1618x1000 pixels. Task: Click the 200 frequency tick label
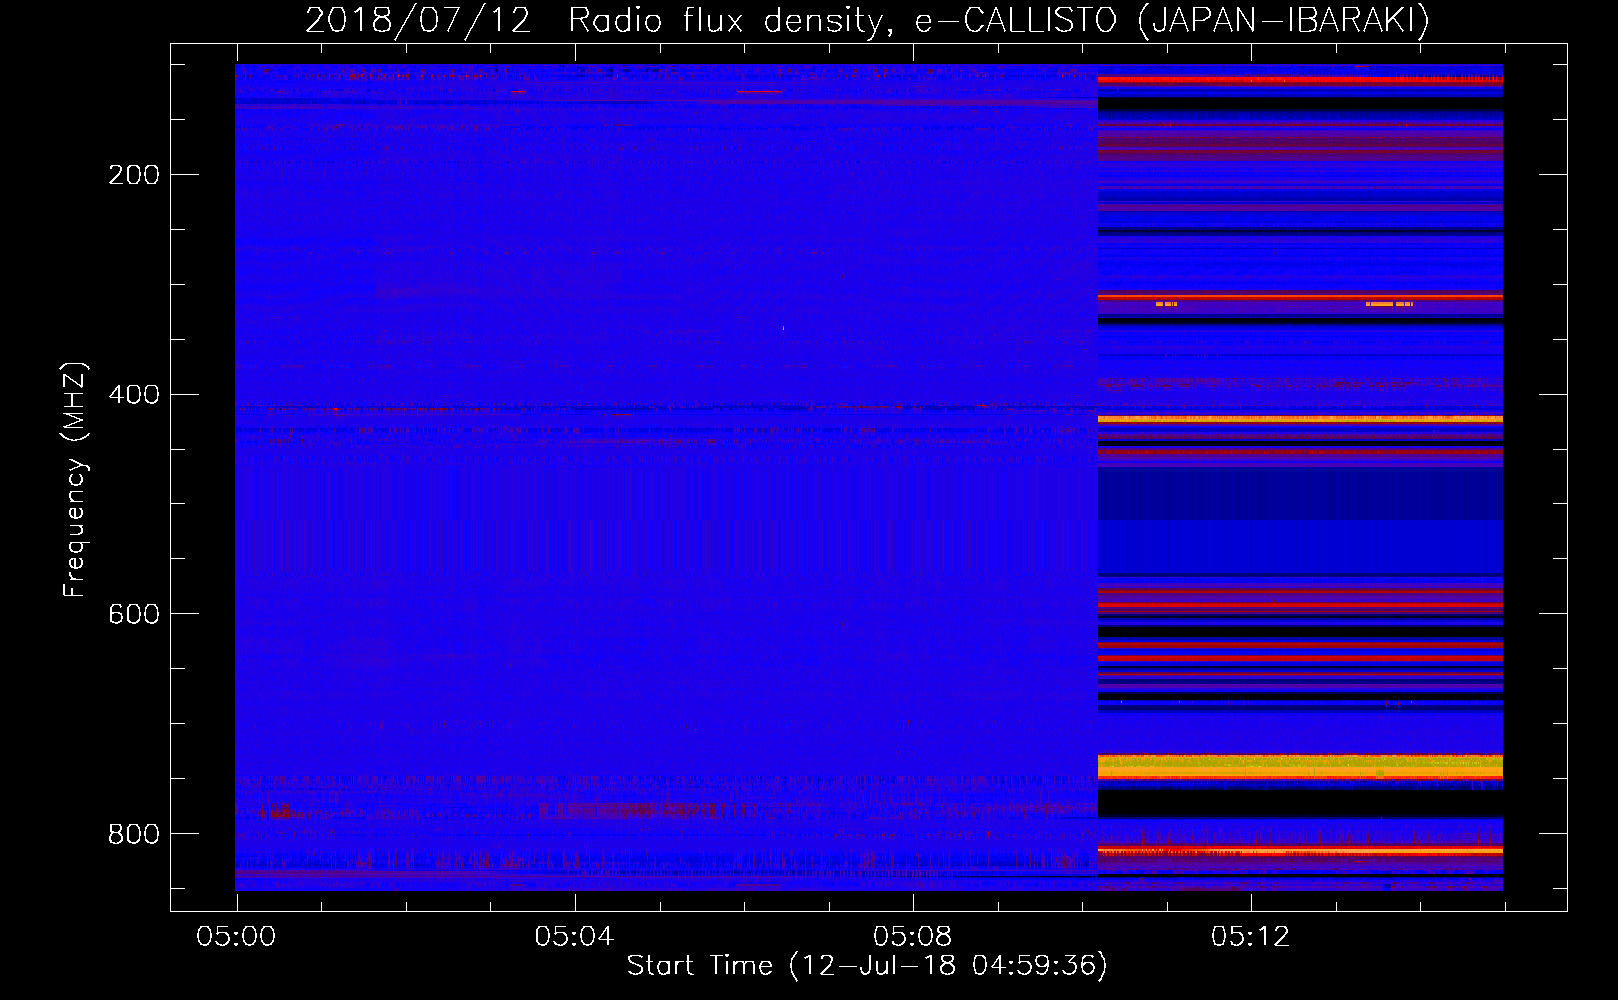click(134, 175)
